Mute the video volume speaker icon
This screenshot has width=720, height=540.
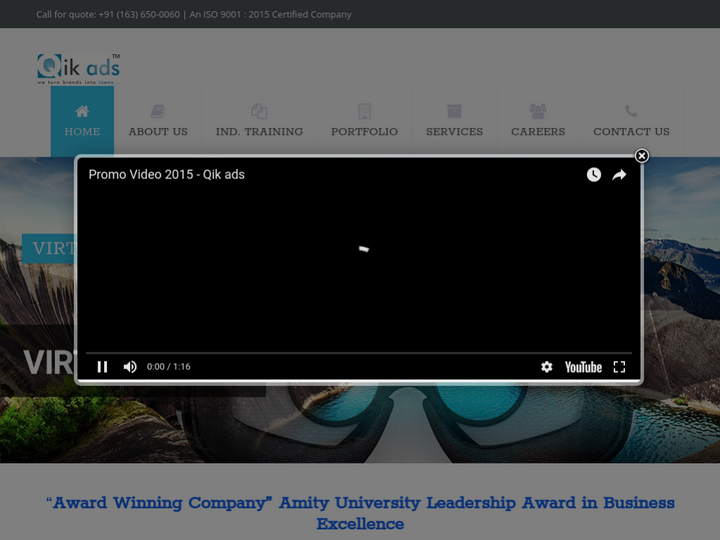(130, 367)
